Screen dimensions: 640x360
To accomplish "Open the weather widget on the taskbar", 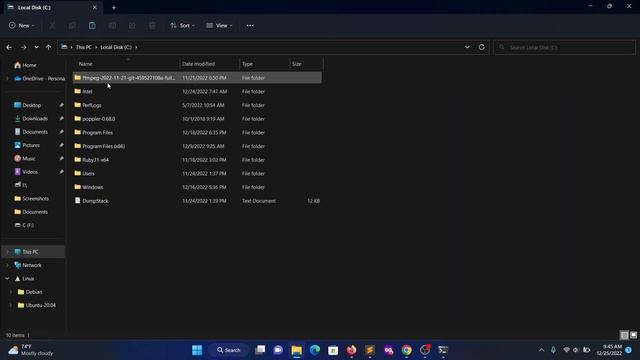I will click(x=31, y=350).
